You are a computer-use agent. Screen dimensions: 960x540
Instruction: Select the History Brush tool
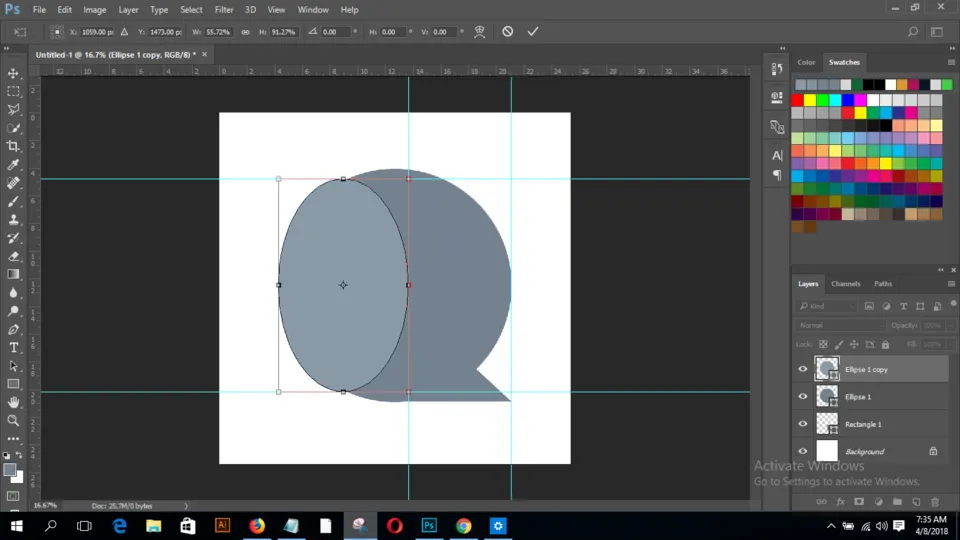(x=13, y=238)
